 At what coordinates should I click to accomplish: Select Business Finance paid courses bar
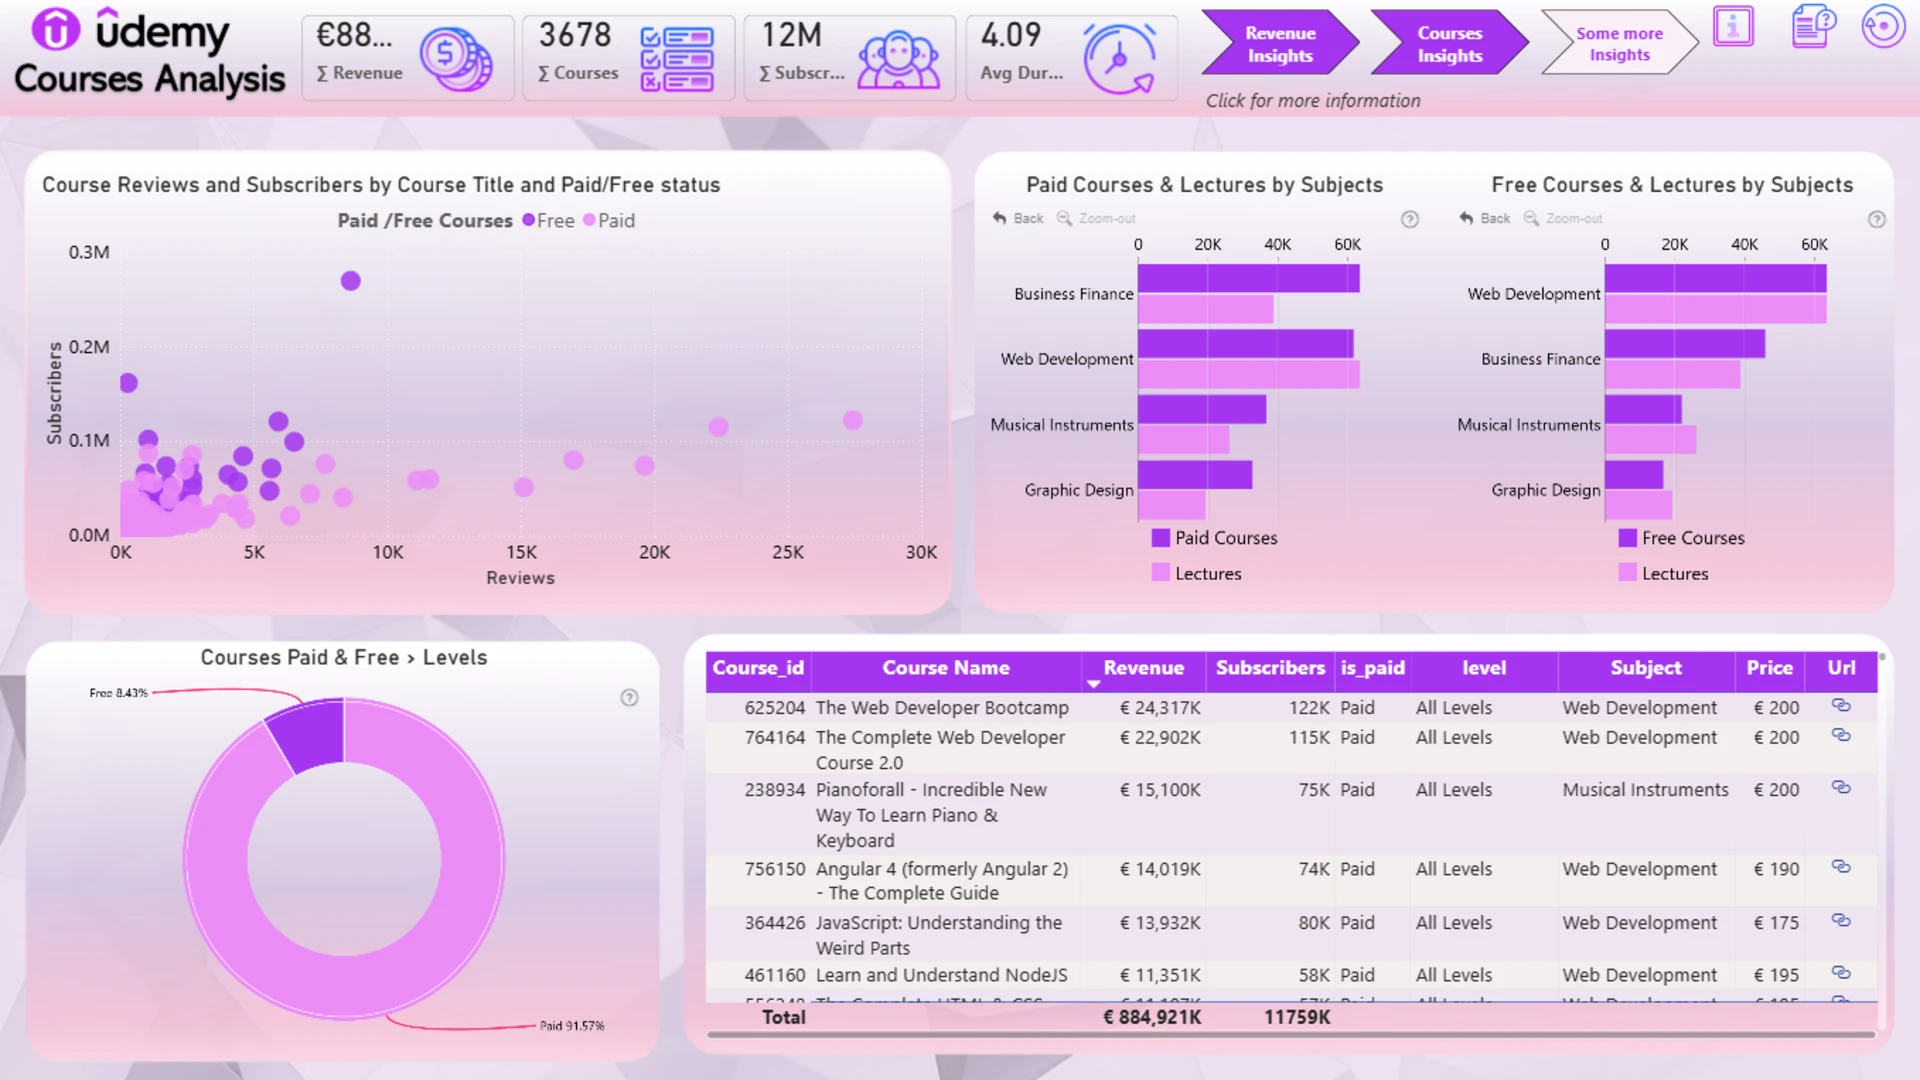click(1249, 278)
